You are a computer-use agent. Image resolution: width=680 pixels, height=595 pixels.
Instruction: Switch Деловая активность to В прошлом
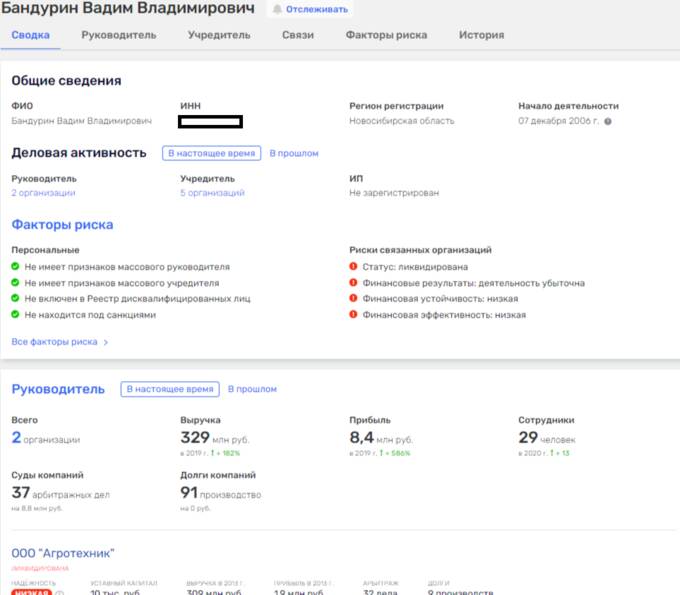294,153
